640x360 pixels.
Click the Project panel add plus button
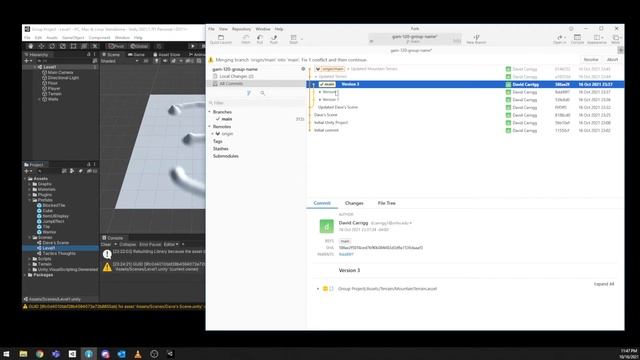click(27, 171)
